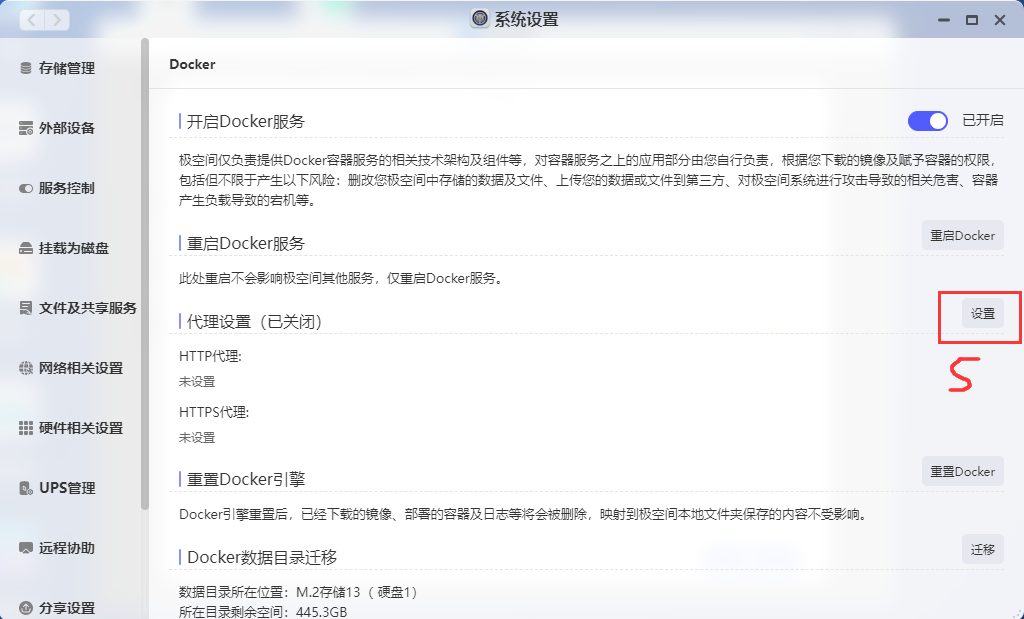Click the mount as disk icon
The width and height of the screenshot is (1024, 619).
(26, 248)
